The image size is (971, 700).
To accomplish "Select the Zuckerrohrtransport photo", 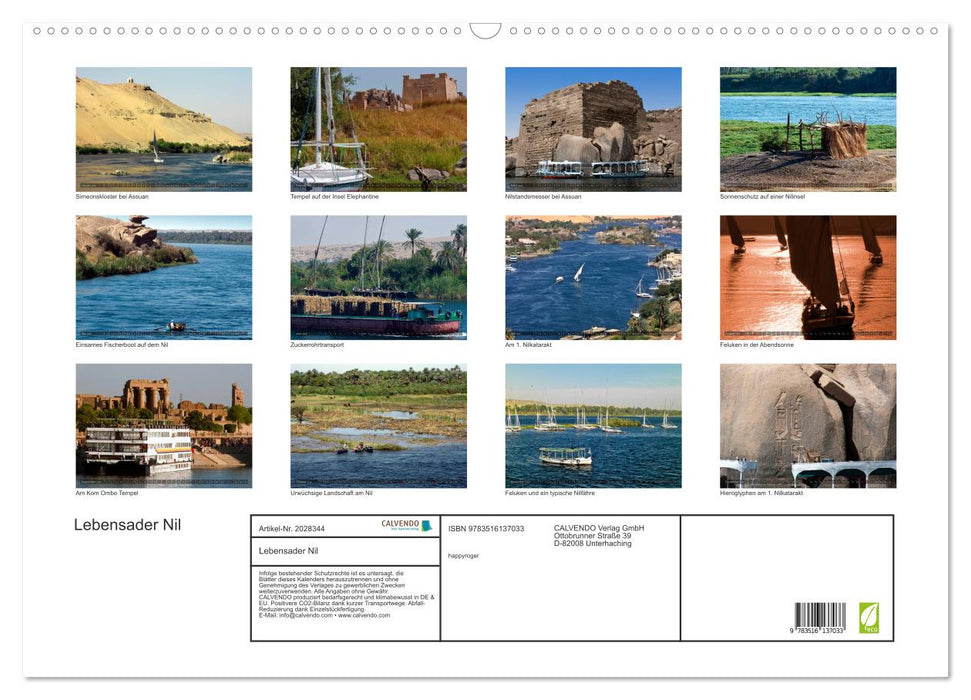I will click(377, 277).
